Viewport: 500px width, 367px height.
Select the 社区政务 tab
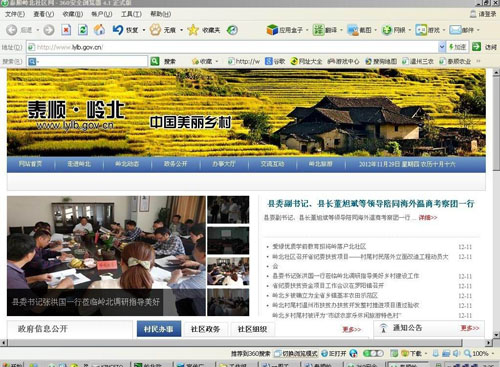tap(205, 329)
